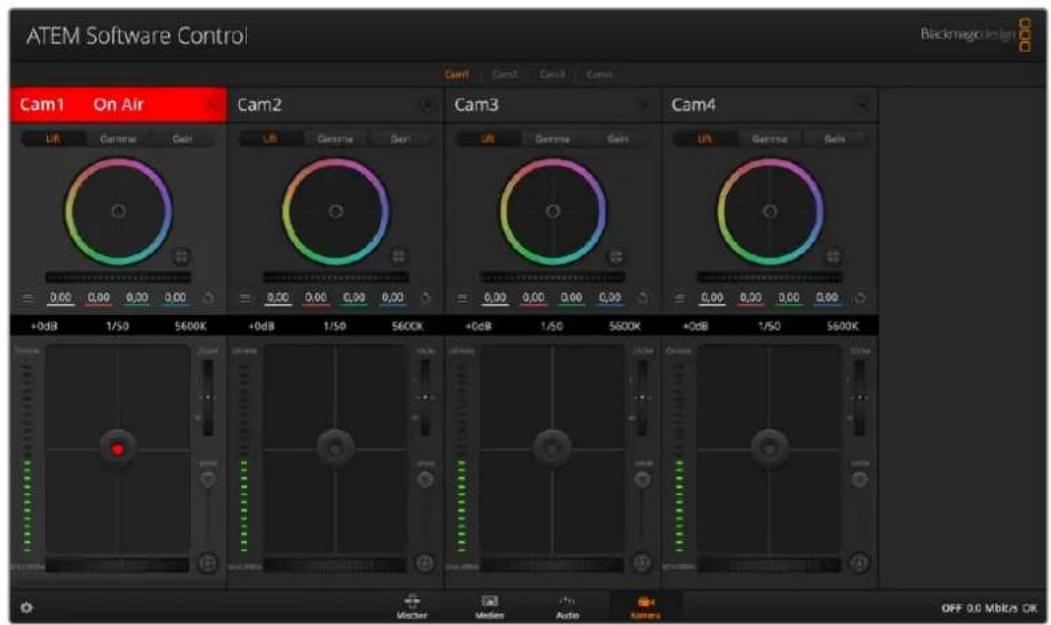Screen dimensions: 1051x625
Task: Select Gain mode for Cam4
Action: (834, 139)
